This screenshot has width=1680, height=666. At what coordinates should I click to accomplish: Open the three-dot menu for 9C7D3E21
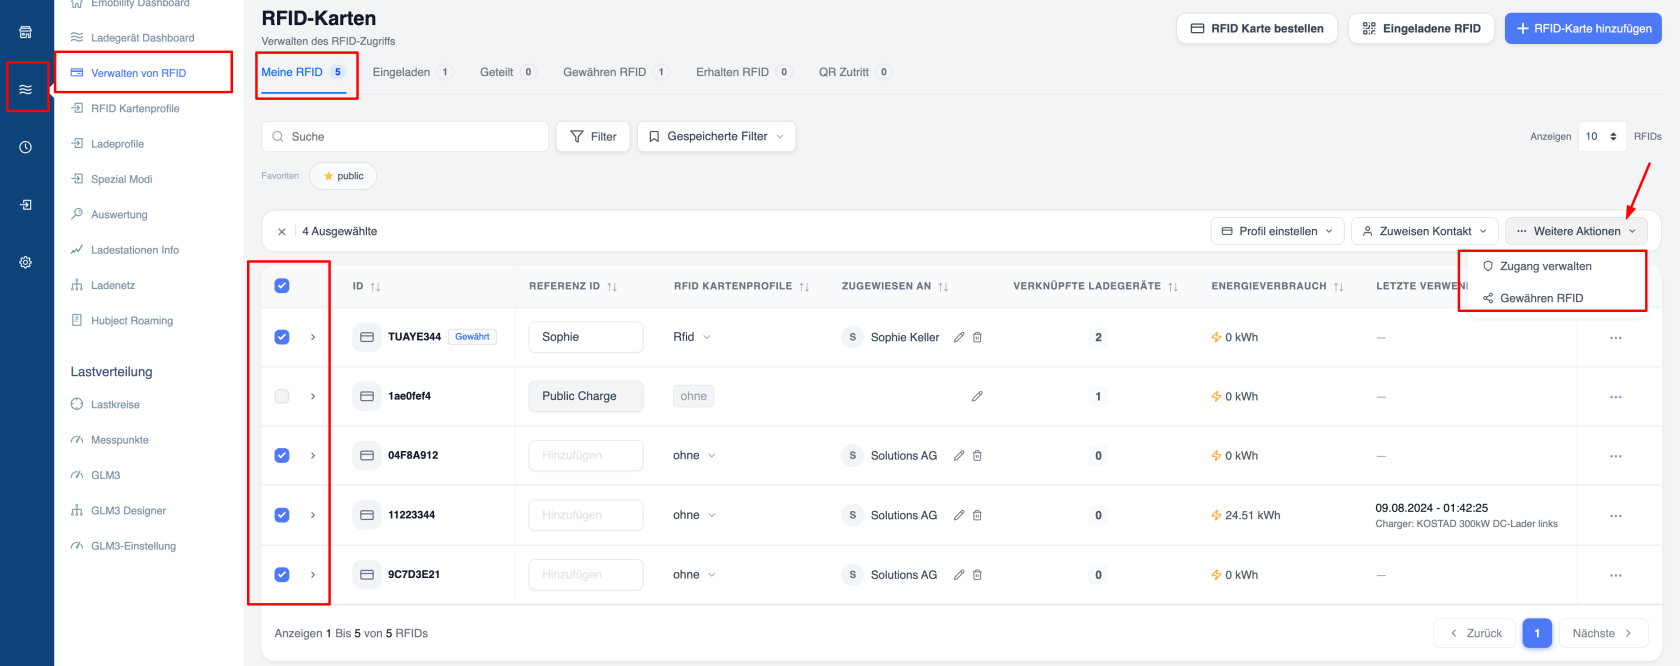[1615, 575]
